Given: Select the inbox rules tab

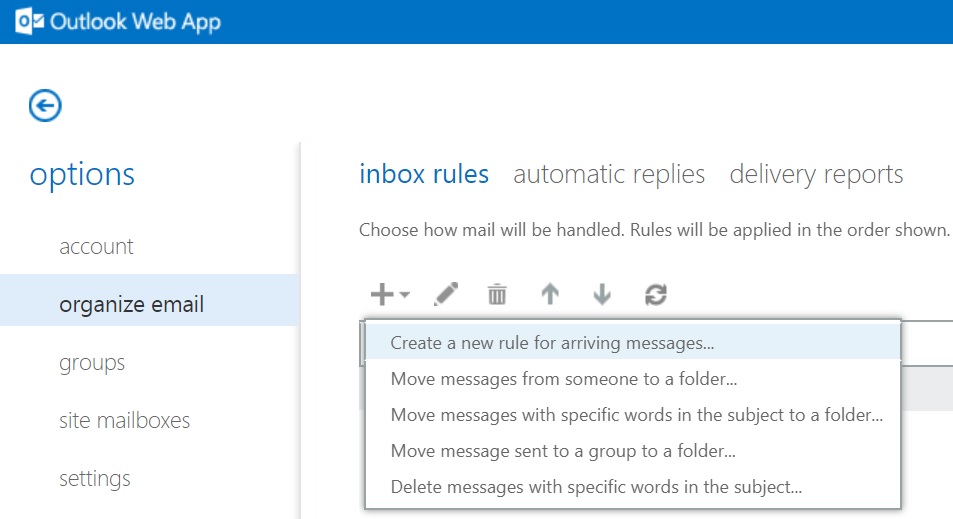Looking at the screenshot, I should click(424, 174).
